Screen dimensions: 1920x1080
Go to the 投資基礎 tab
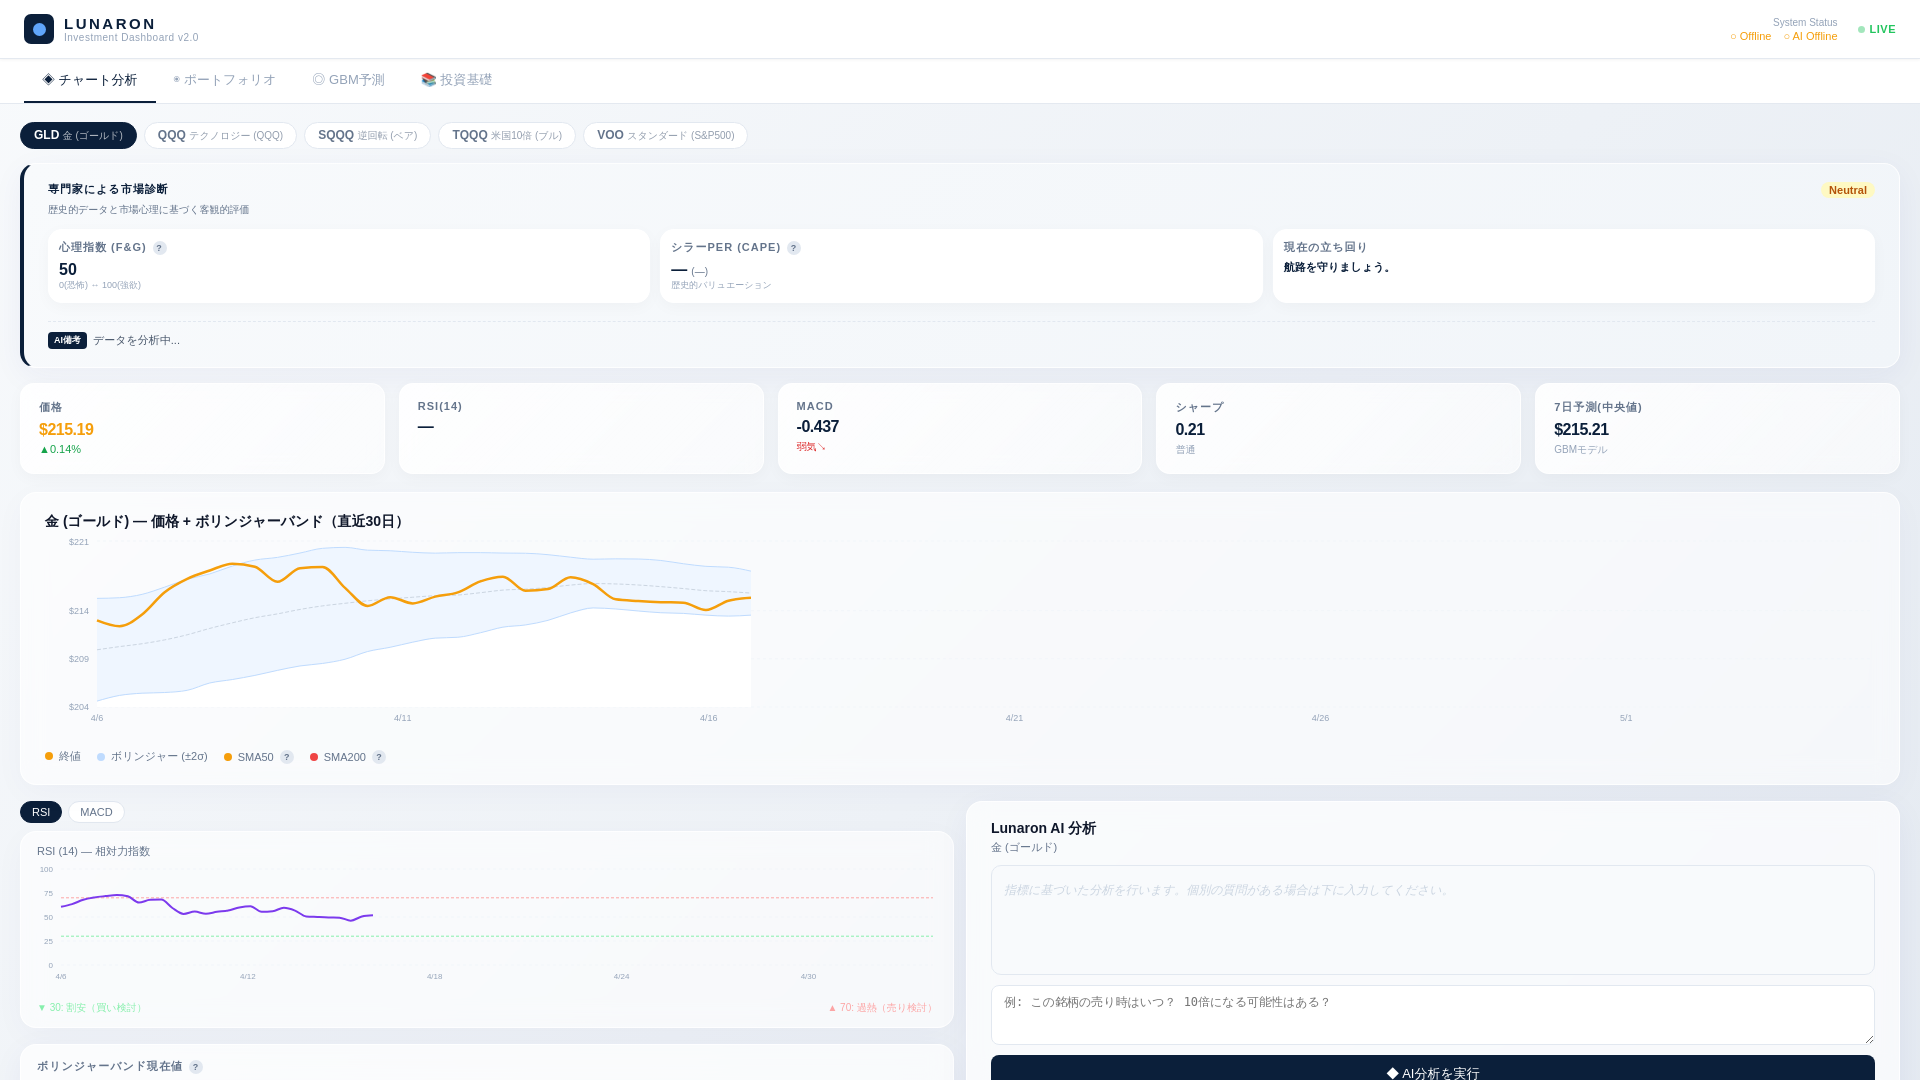pyautogui.click(x=456, y=80)
